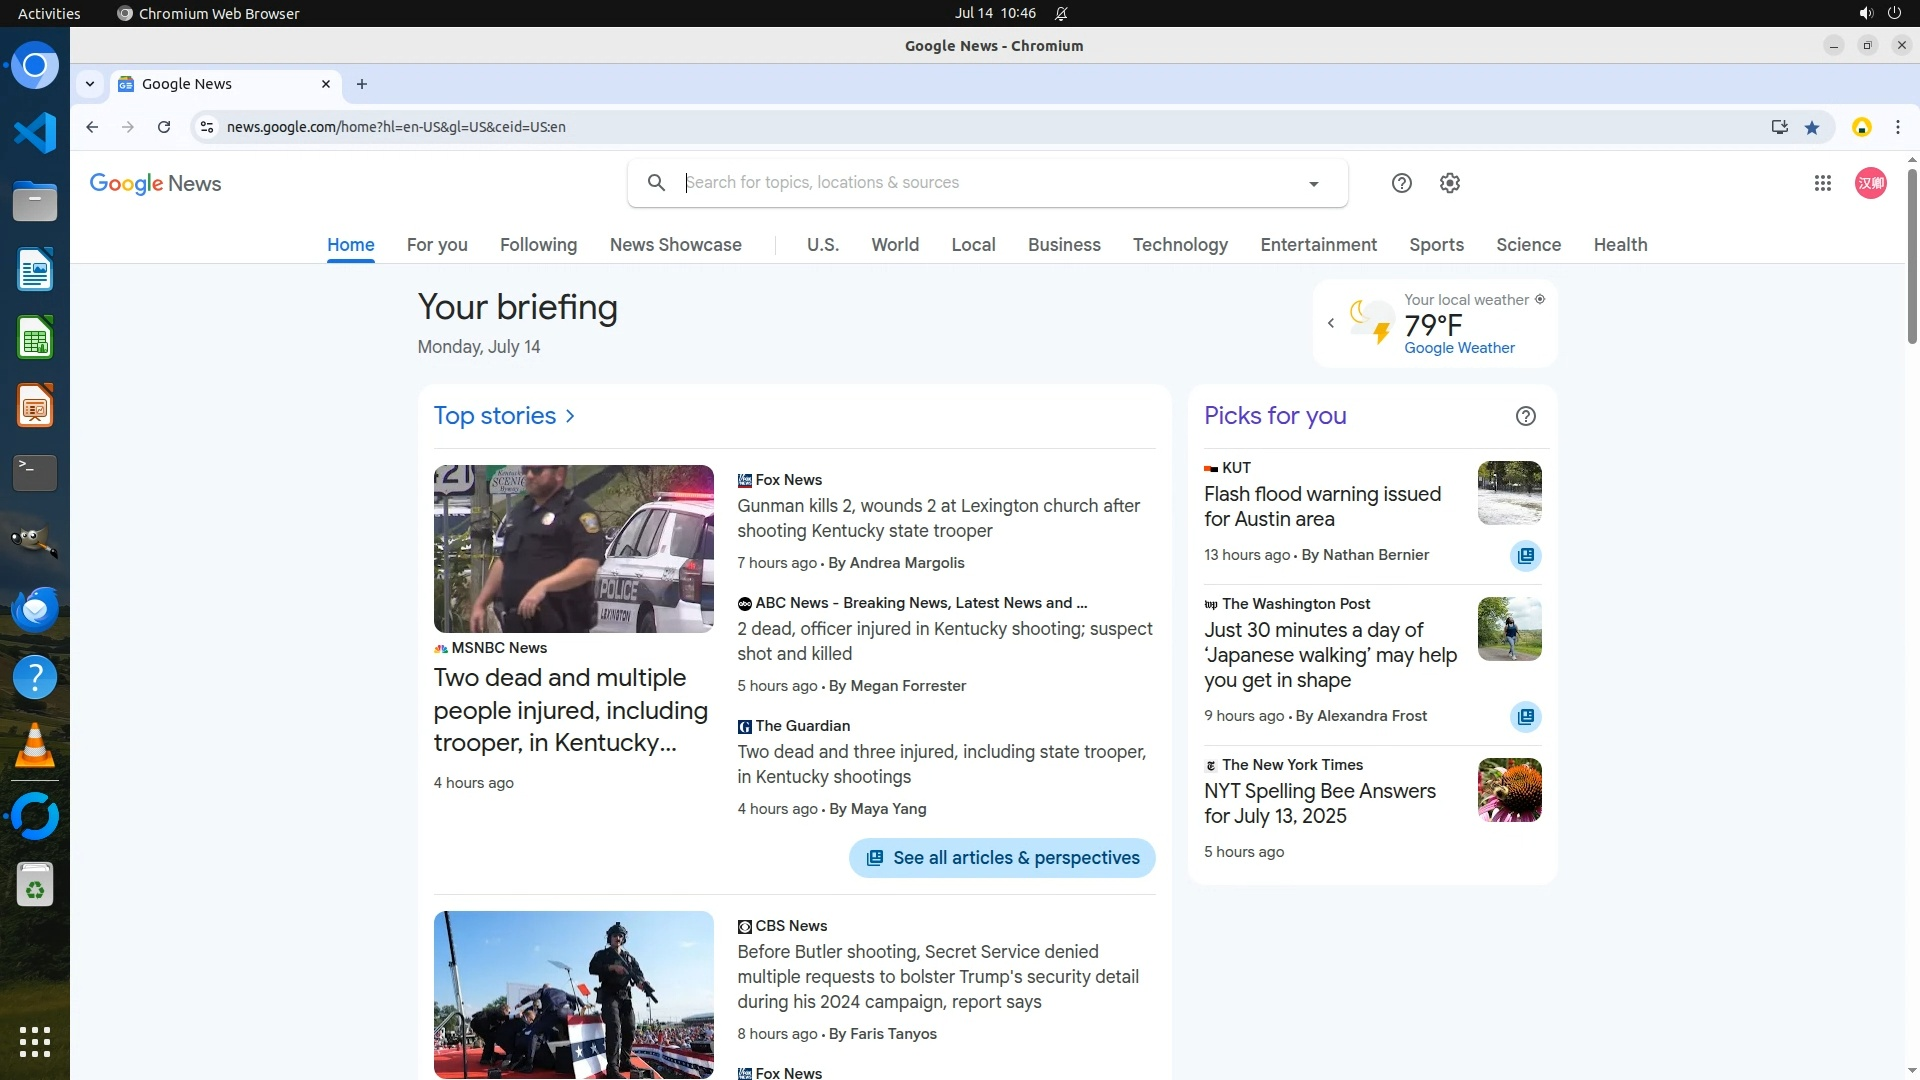Toggle the notifications bell in top bar
The height and width of the screenshot is (1080, 1920).
pyautogui.click(x=1061, y=13)
